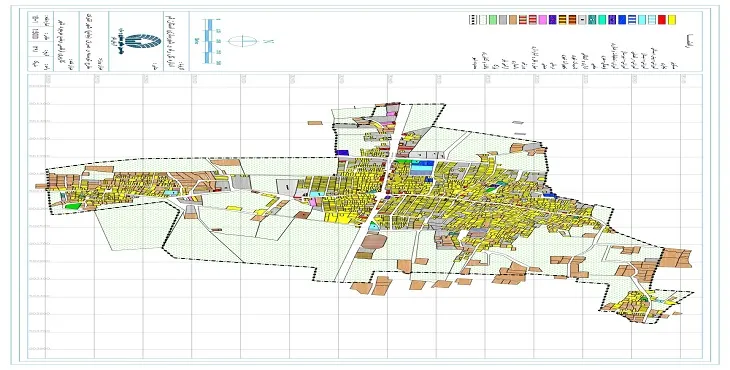Screen dimensions: 730x370
Task: Select the light green legend swatch
Action: pyautogui.click(x=493, y=20)
